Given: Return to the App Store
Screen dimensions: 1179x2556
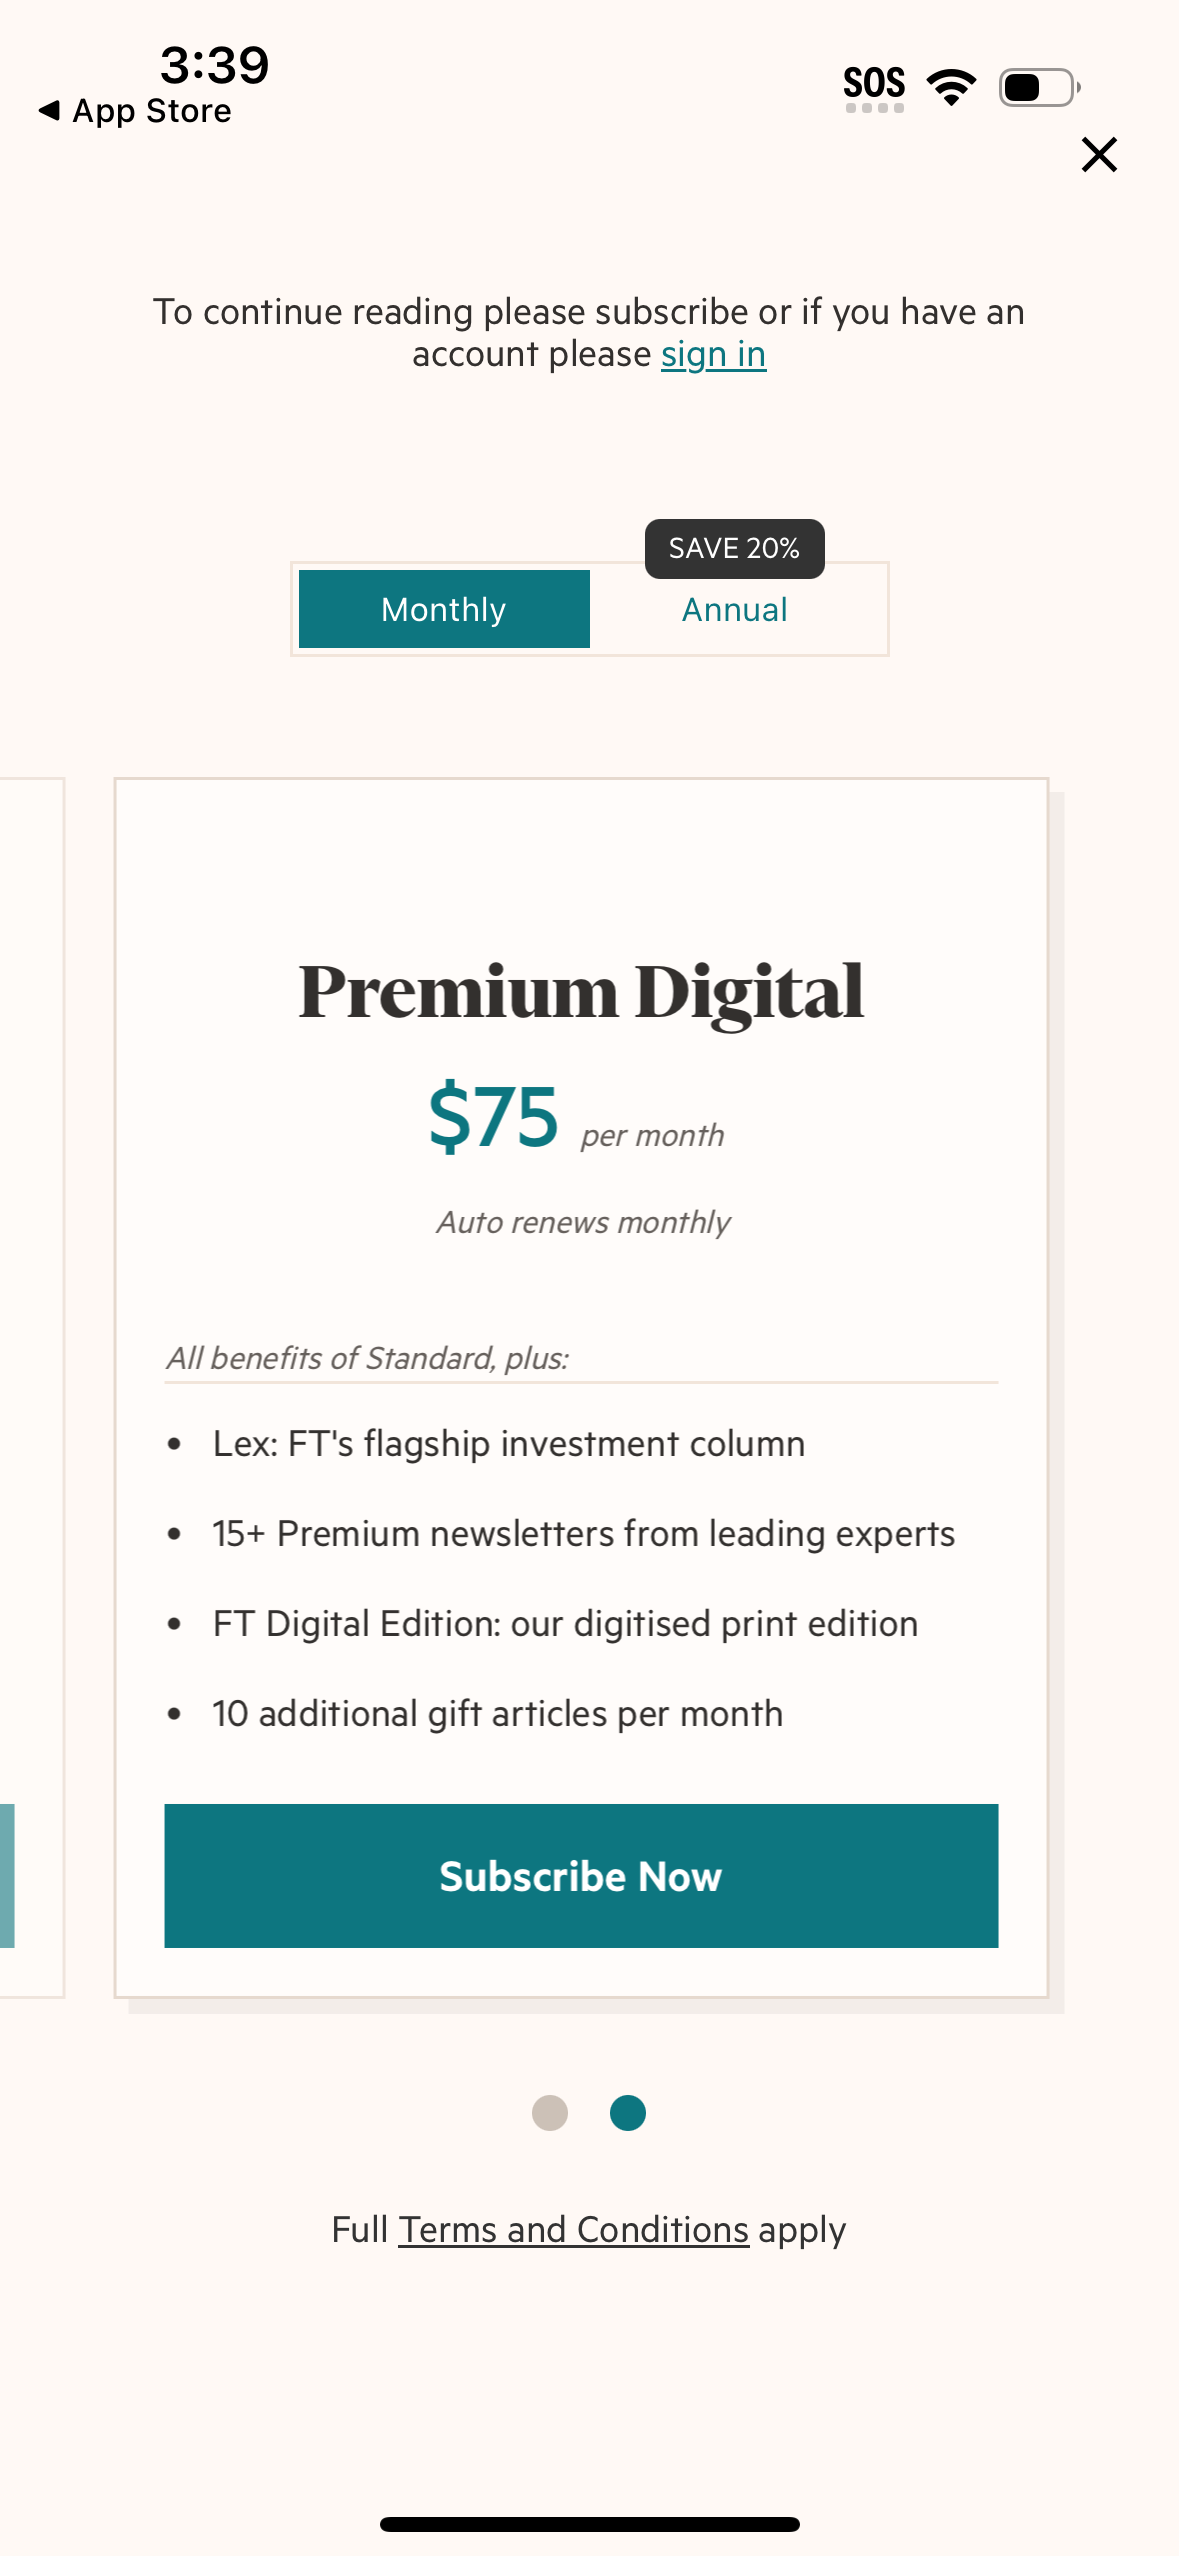Looking at the screenshot, I should pyautogui.click(x=135, y=110).
